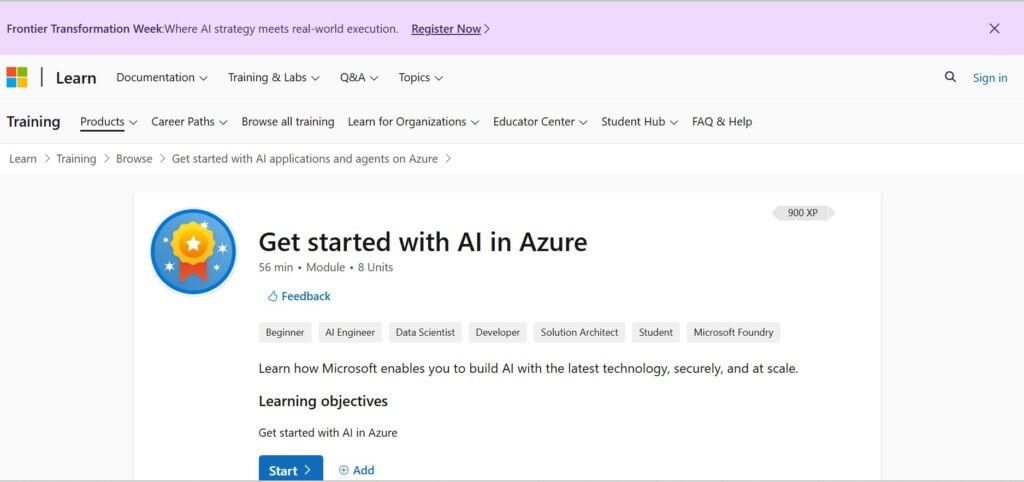Select the AI Engineer tag
Viewport: 1024px width, 482px height.
click(350, 332)
